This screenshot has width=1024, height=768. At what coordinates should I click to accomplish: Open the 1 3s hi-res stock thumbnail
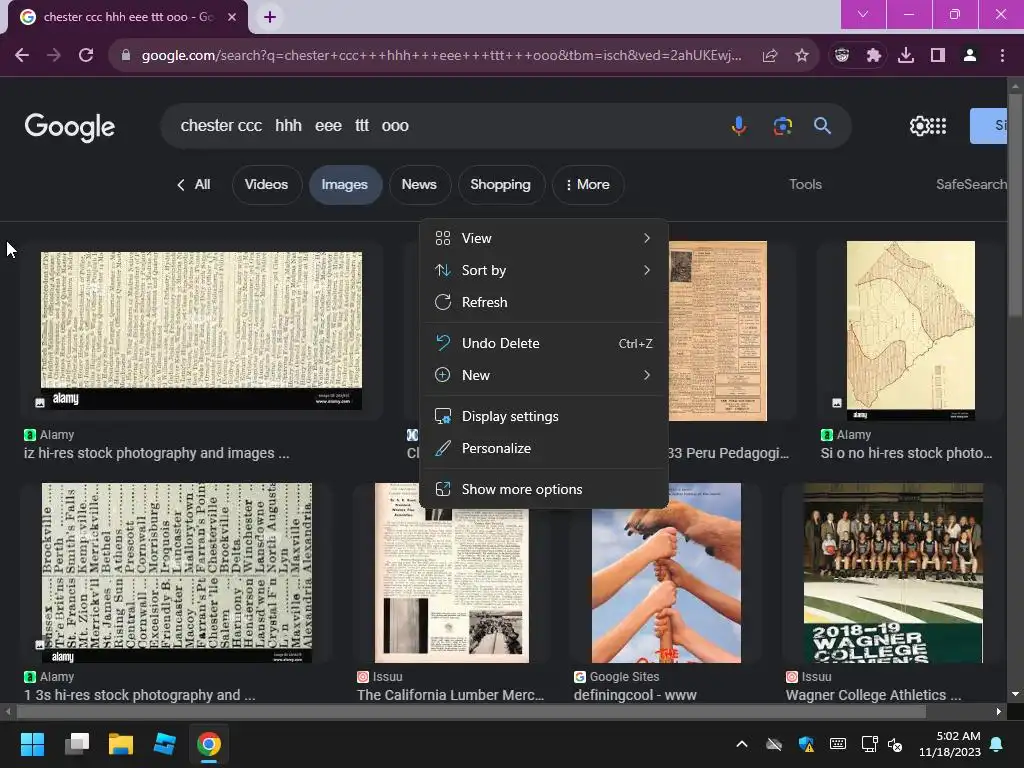click(177, 573)
